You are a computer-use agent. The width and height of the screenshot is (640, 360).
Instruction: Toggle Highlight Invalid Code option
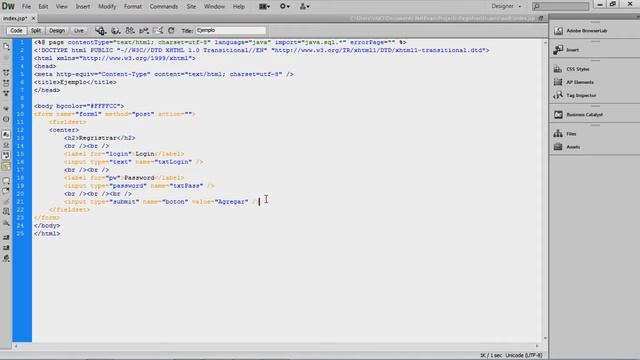click(x=6, y=145)
